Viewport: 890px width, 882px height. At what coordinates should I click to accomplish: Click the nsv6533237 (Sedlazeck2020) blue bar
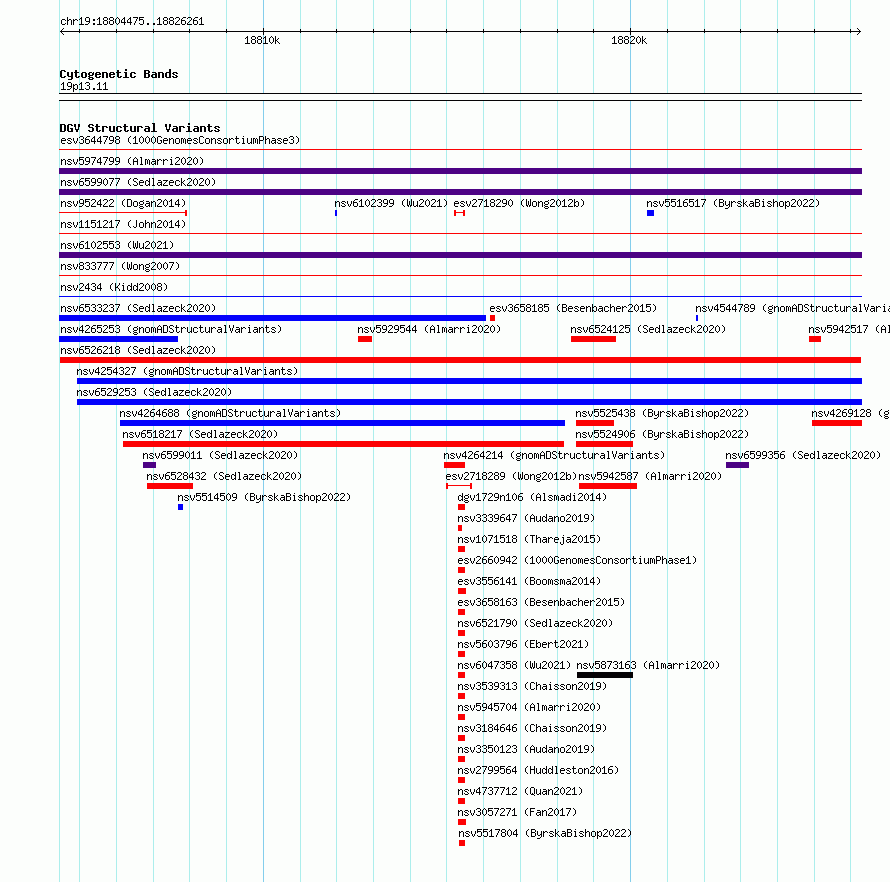272,318
